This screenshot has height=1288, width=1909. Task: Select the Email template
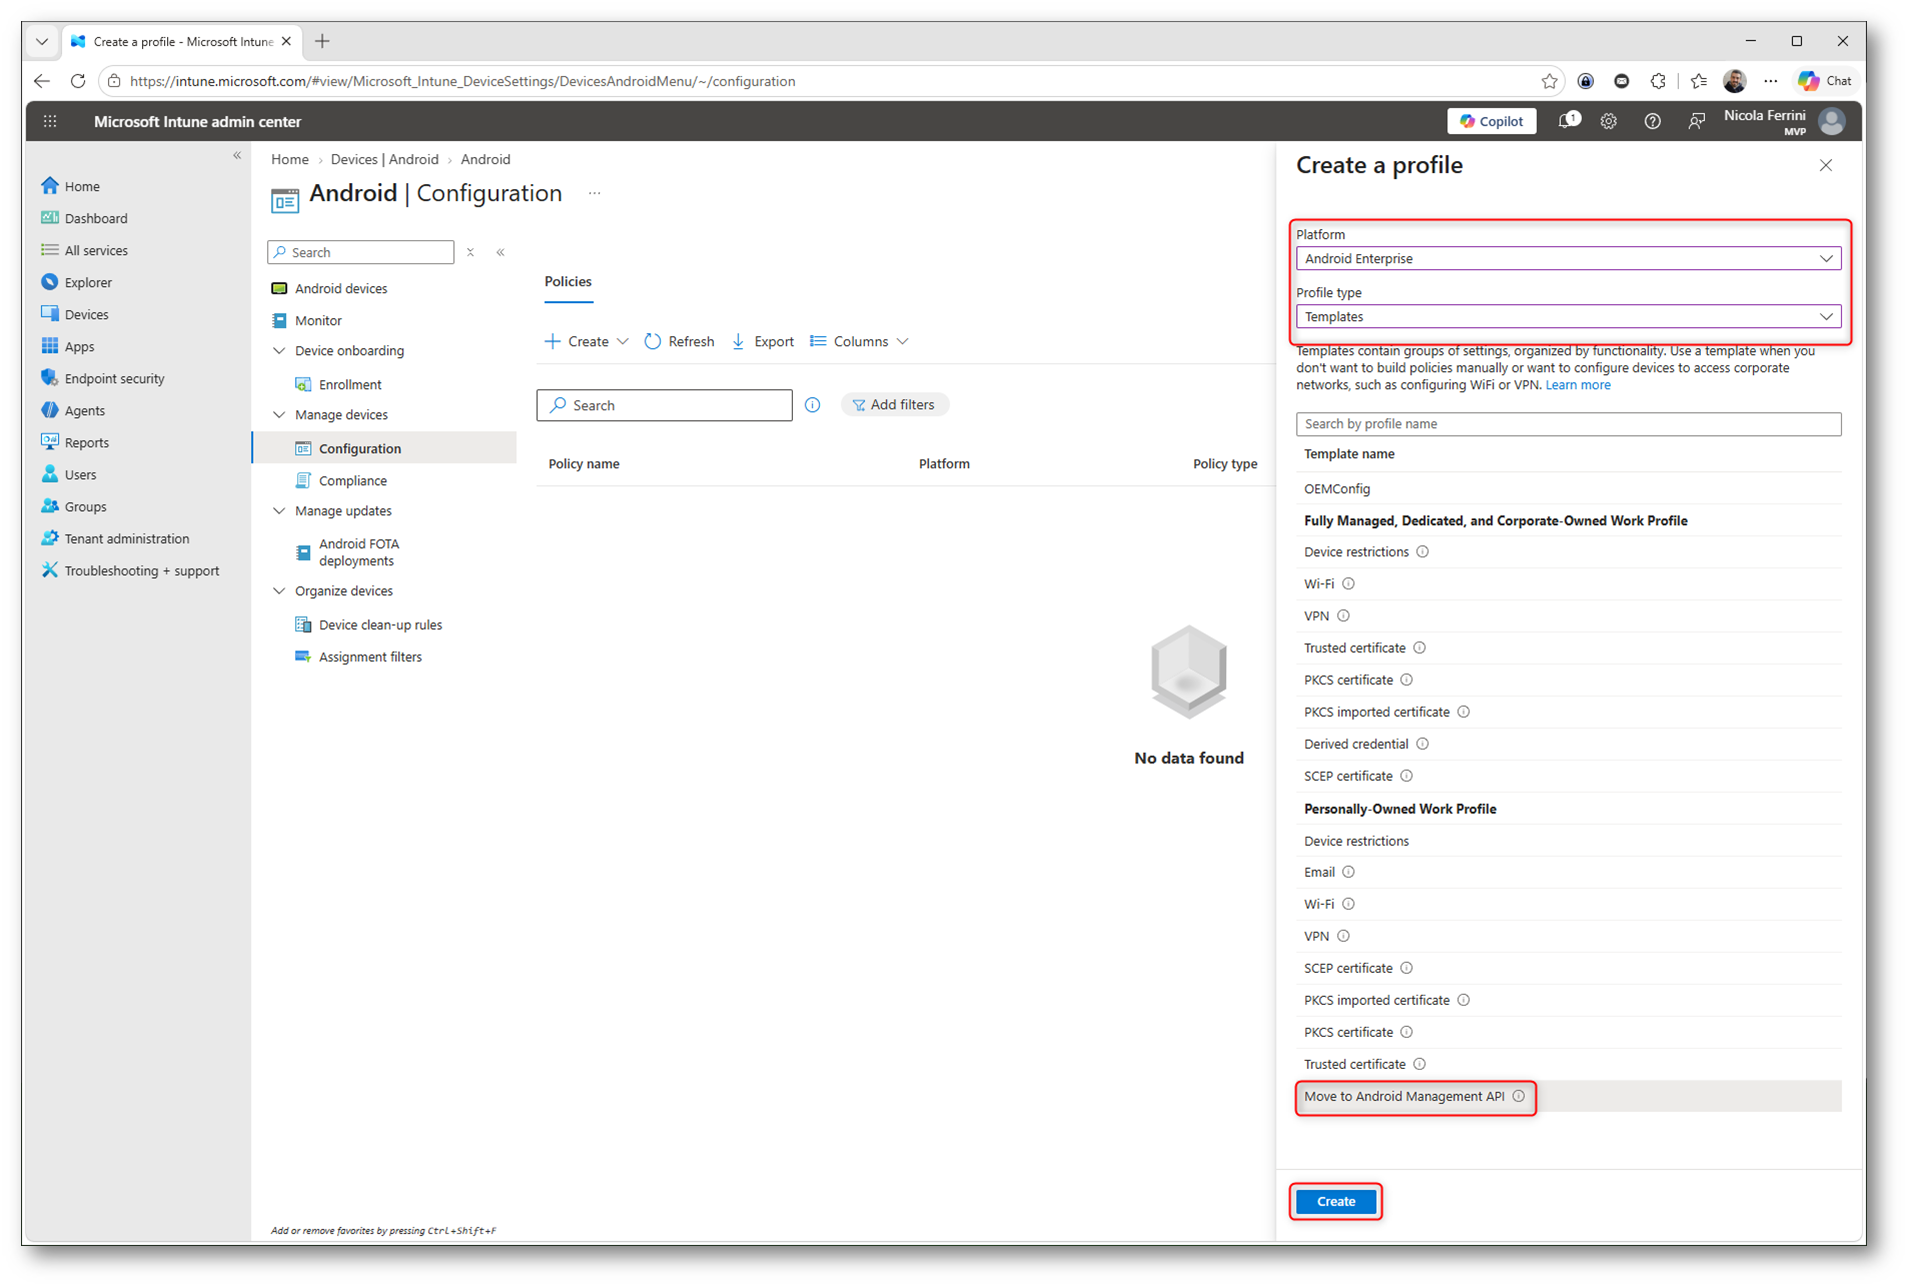(1568, 872)
